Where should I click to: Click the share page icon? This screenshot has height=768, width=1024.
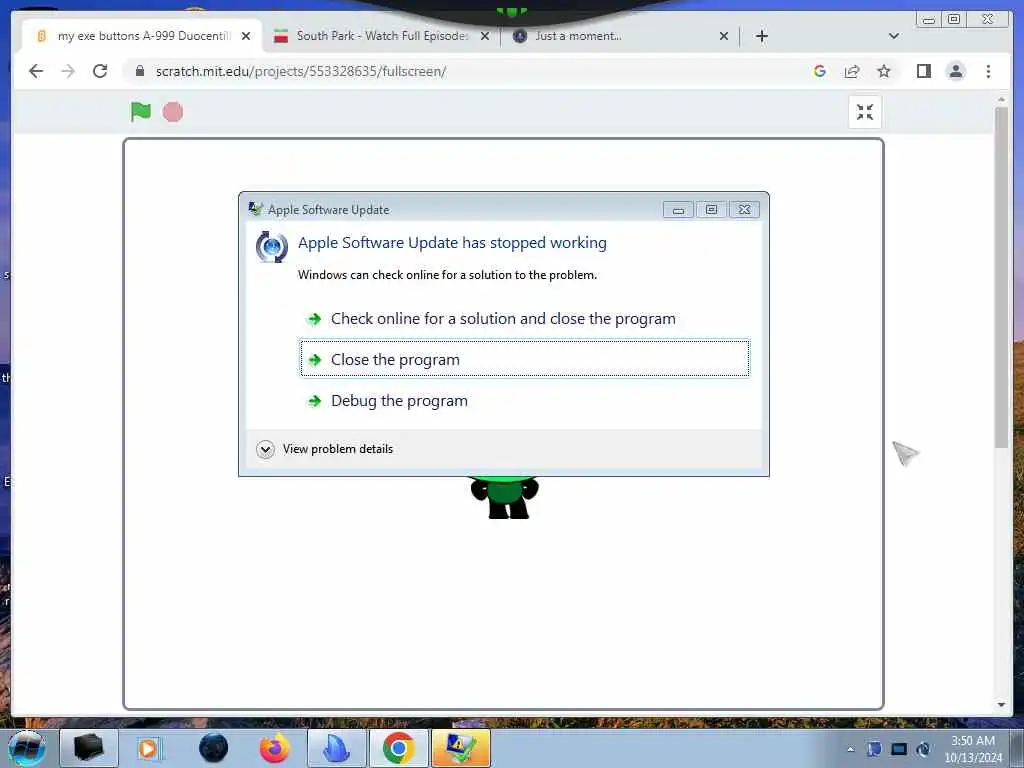(852, 71)
